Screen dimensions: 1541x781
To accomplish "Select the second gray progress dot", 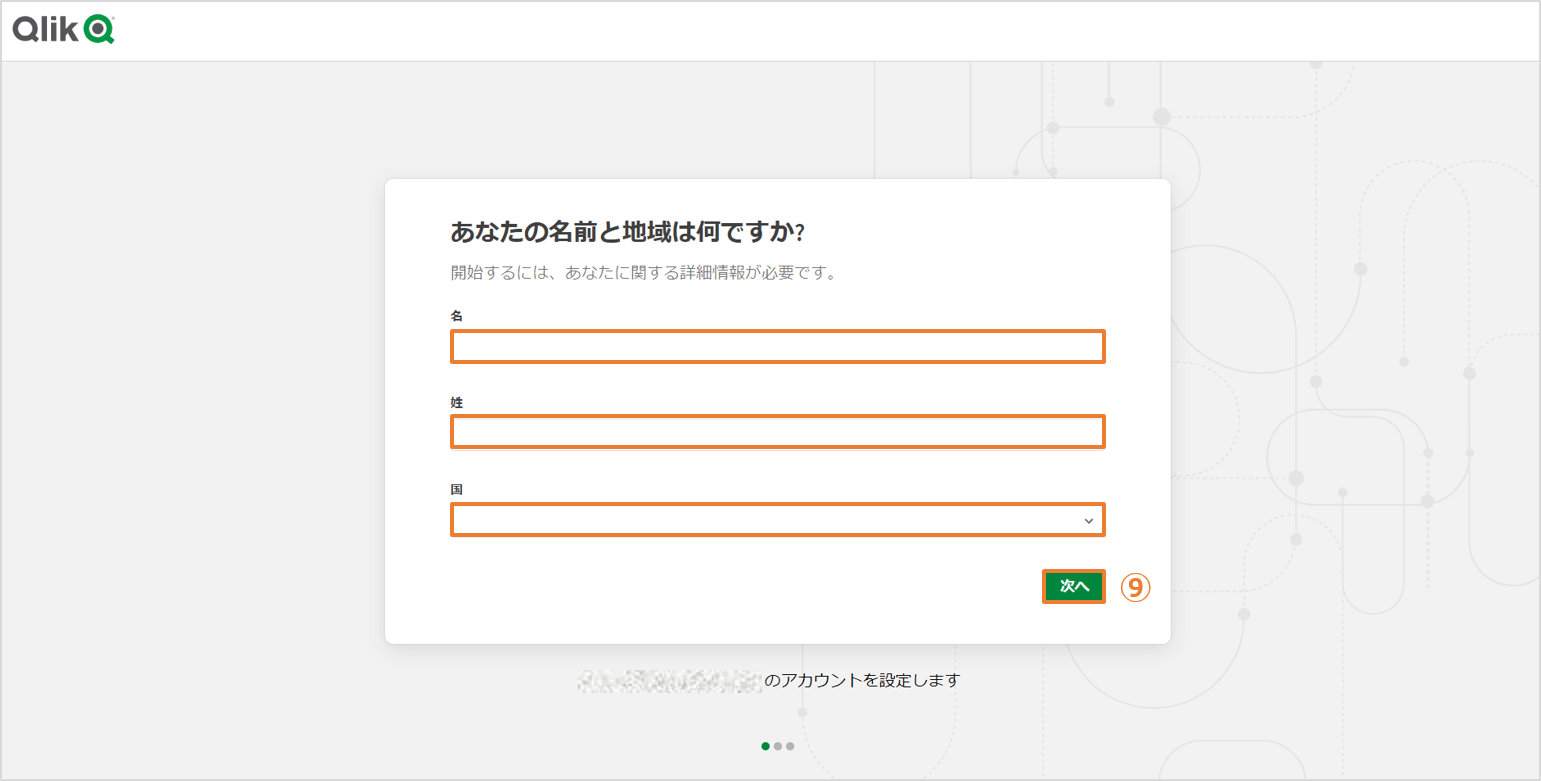I will [778, 746].
